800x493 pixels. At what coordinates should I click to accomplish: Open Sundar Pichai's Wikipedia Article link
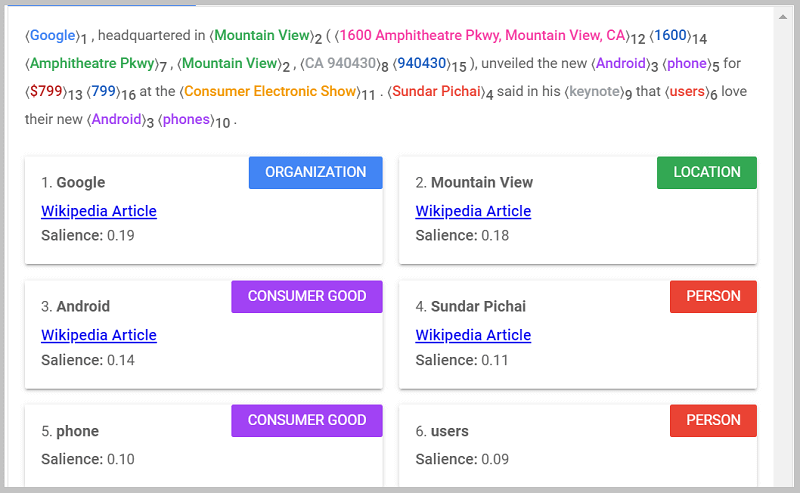tap(473, 335)
